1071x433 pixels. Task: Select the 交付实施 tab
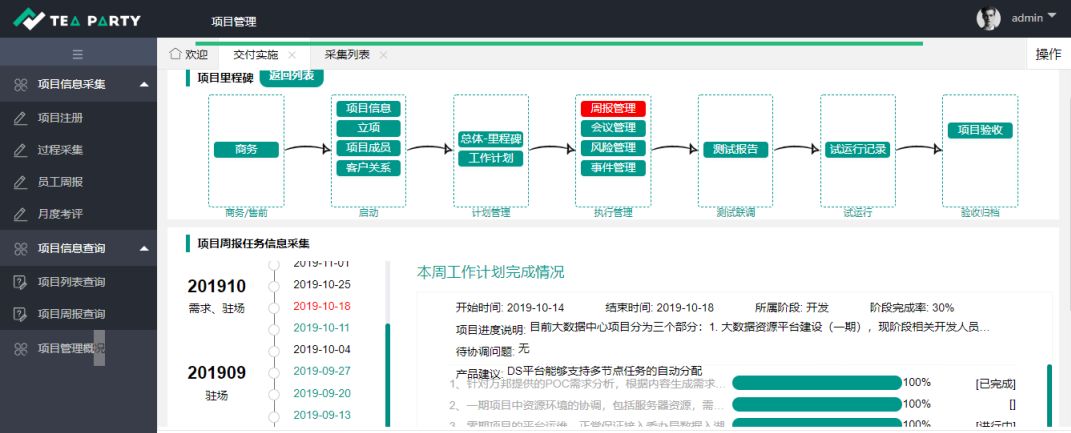255,55
